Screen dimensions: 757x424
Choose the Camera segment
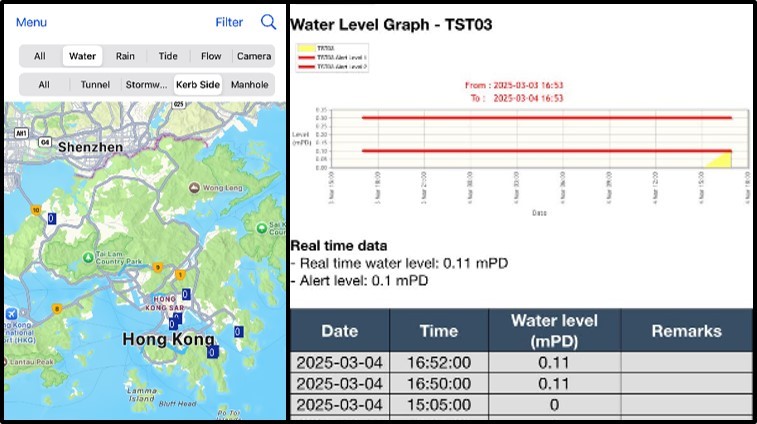pyautogui.click(x=254, y=57)
